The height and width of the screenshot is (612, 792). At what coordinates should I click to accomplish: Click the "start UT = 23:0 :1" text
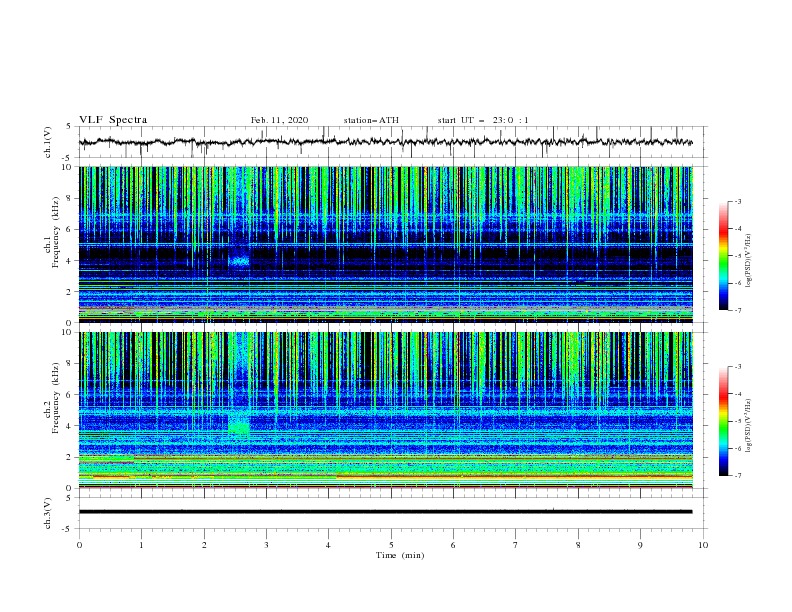[x=483, y=120]
